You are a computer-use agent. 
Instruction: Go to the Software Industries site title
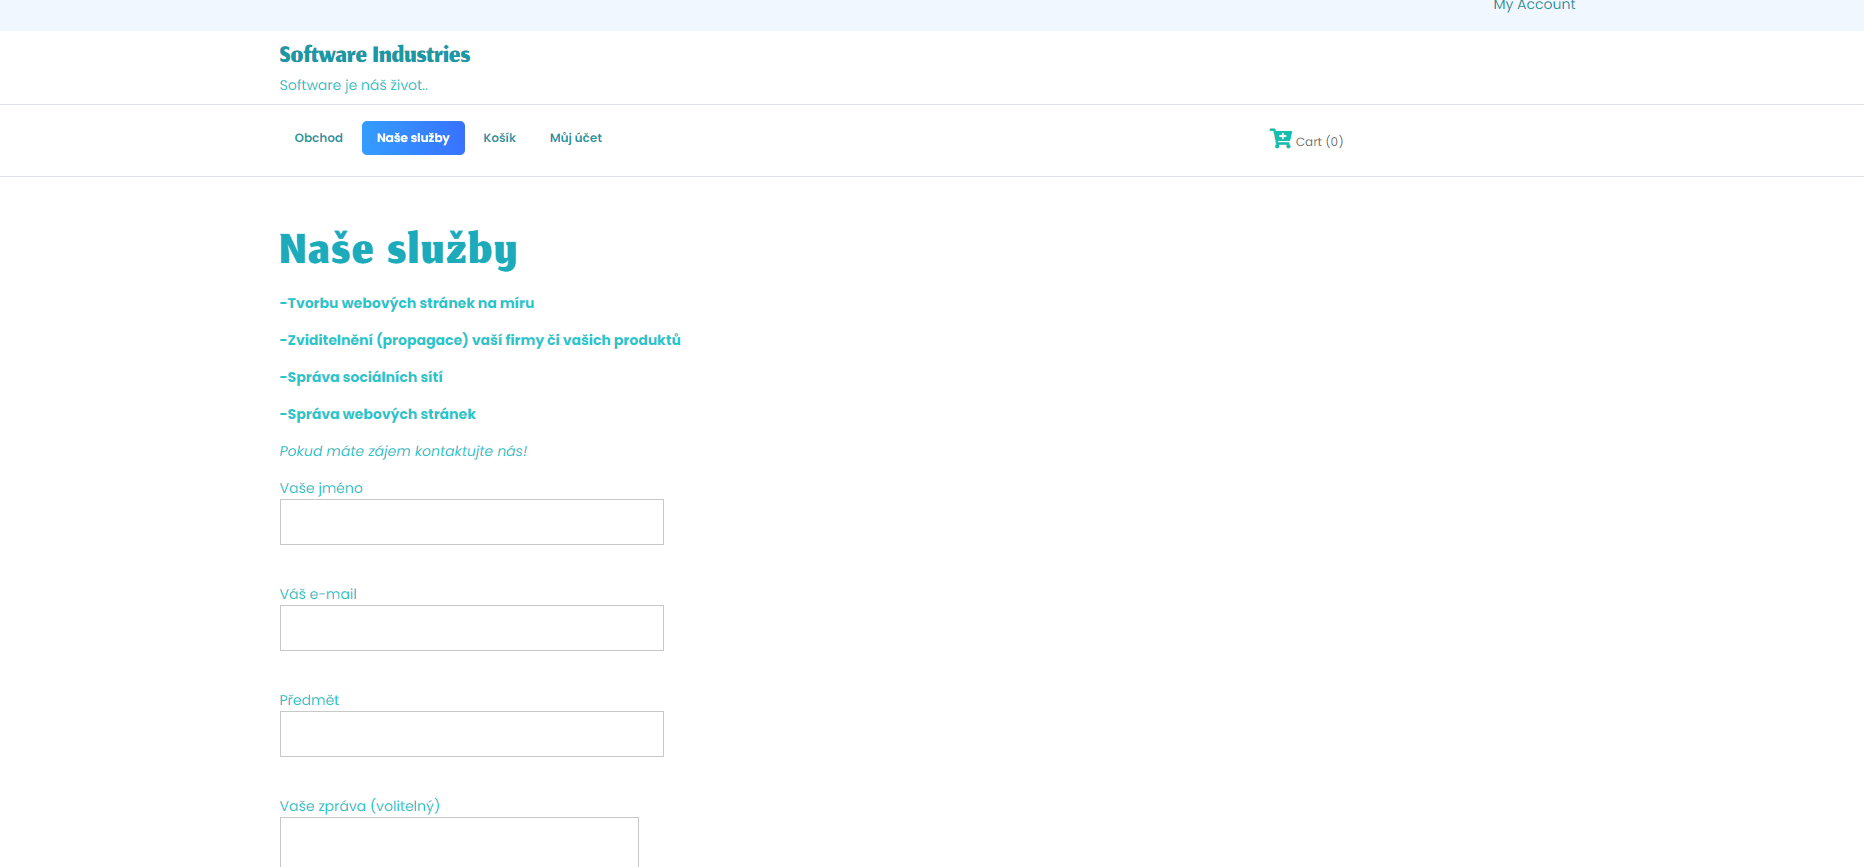pyautogui.click(x=374, y=55)
